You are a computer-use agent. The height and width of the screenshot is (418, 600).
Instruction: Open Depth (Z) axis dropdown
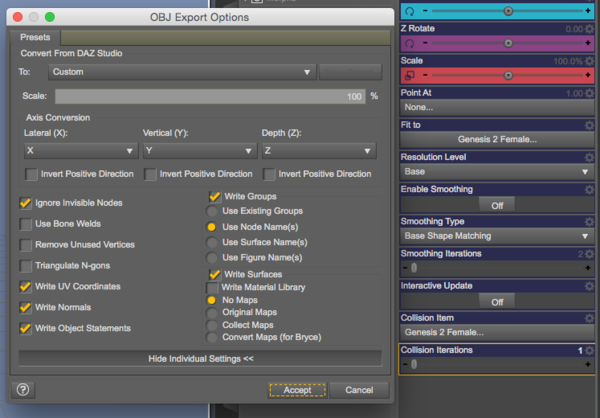(x=319, y=151)
